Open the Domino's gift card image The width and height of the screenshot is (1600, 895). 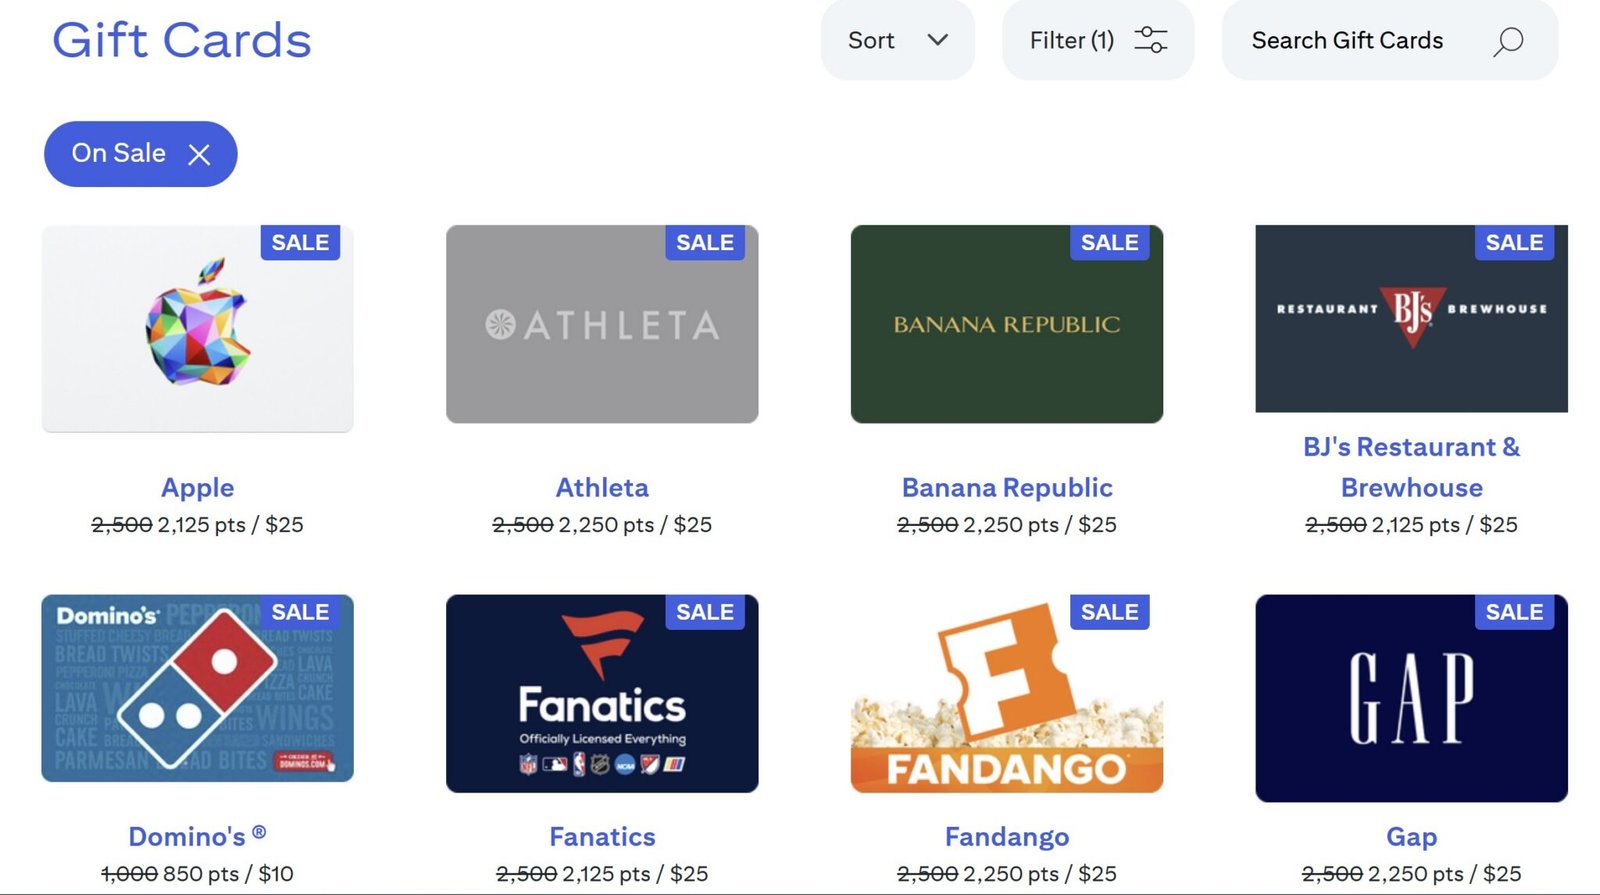pyautogui.click(x=197, y=690)
